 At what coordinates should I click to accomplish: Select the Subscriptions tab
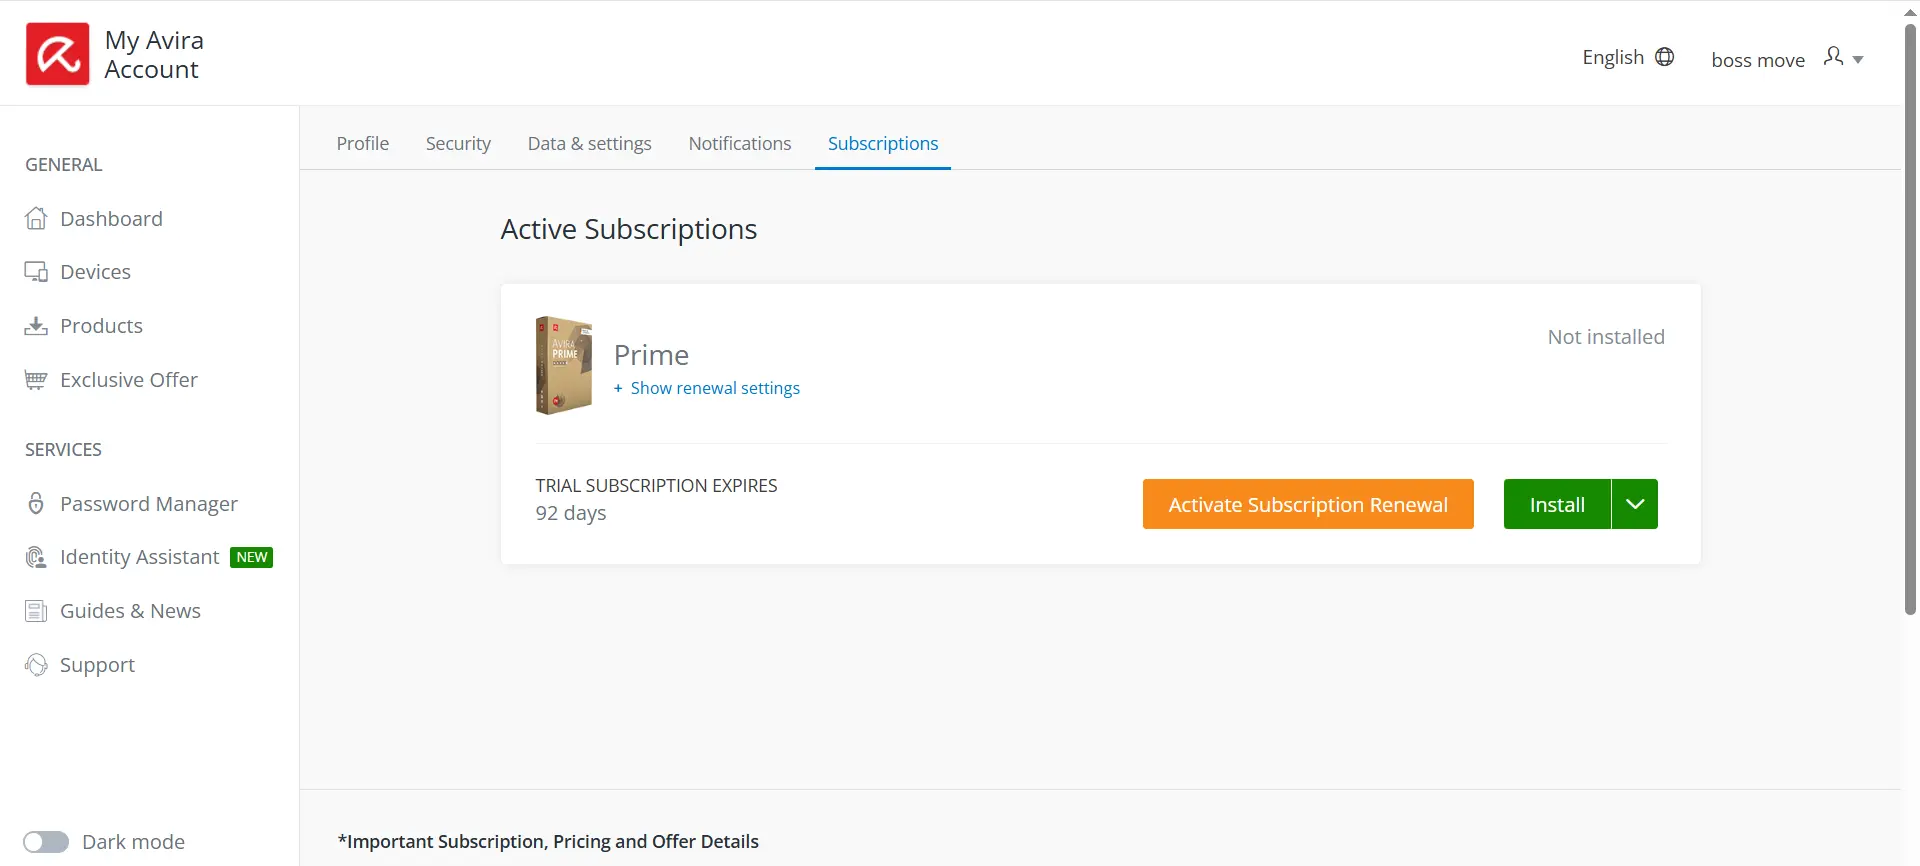point(883,143)
